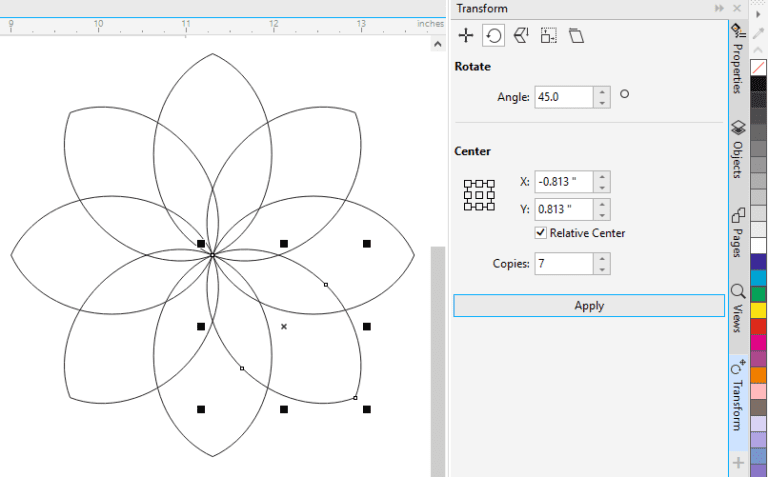The height and width of the screenshot is (477, 768).
Task: Click the interactive rotation angle circle
Action: tap(625, 95)
